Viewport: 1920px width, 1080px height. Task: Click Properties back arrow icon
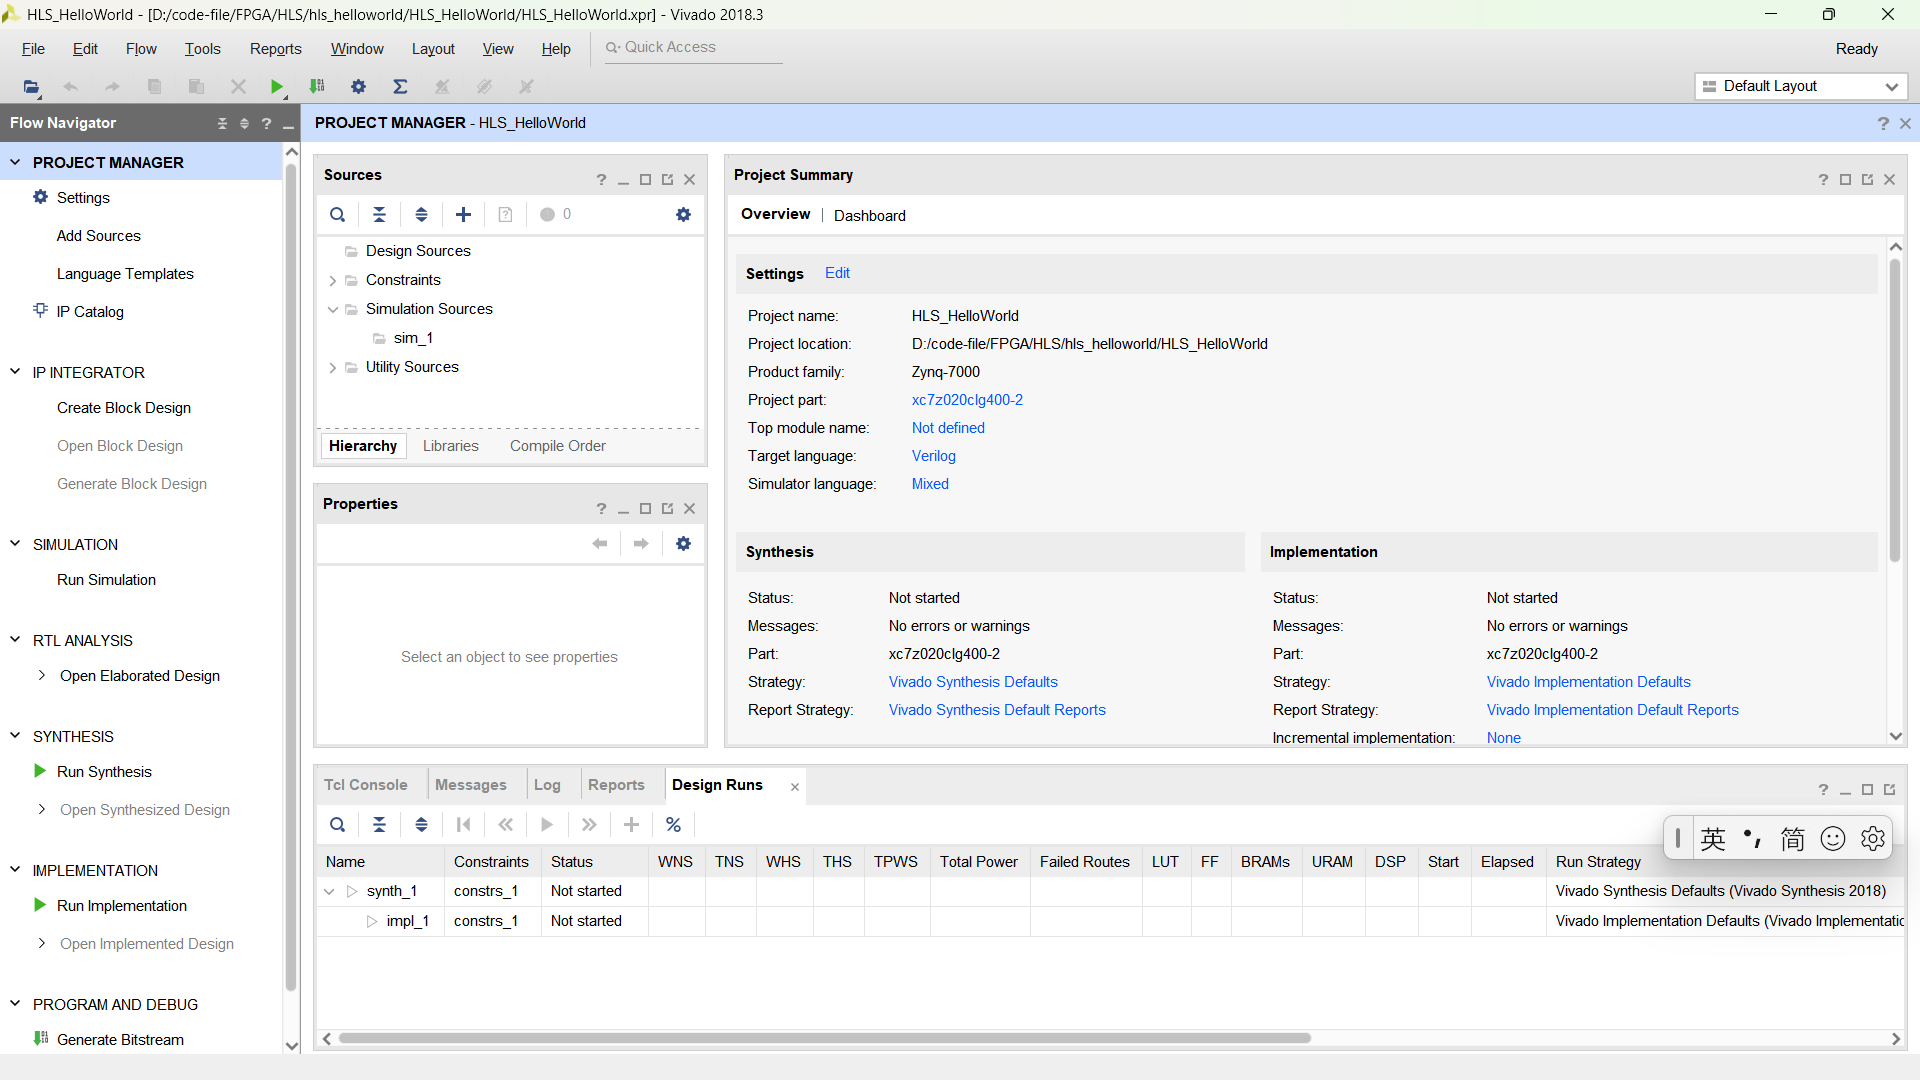[x=600, y=543]
